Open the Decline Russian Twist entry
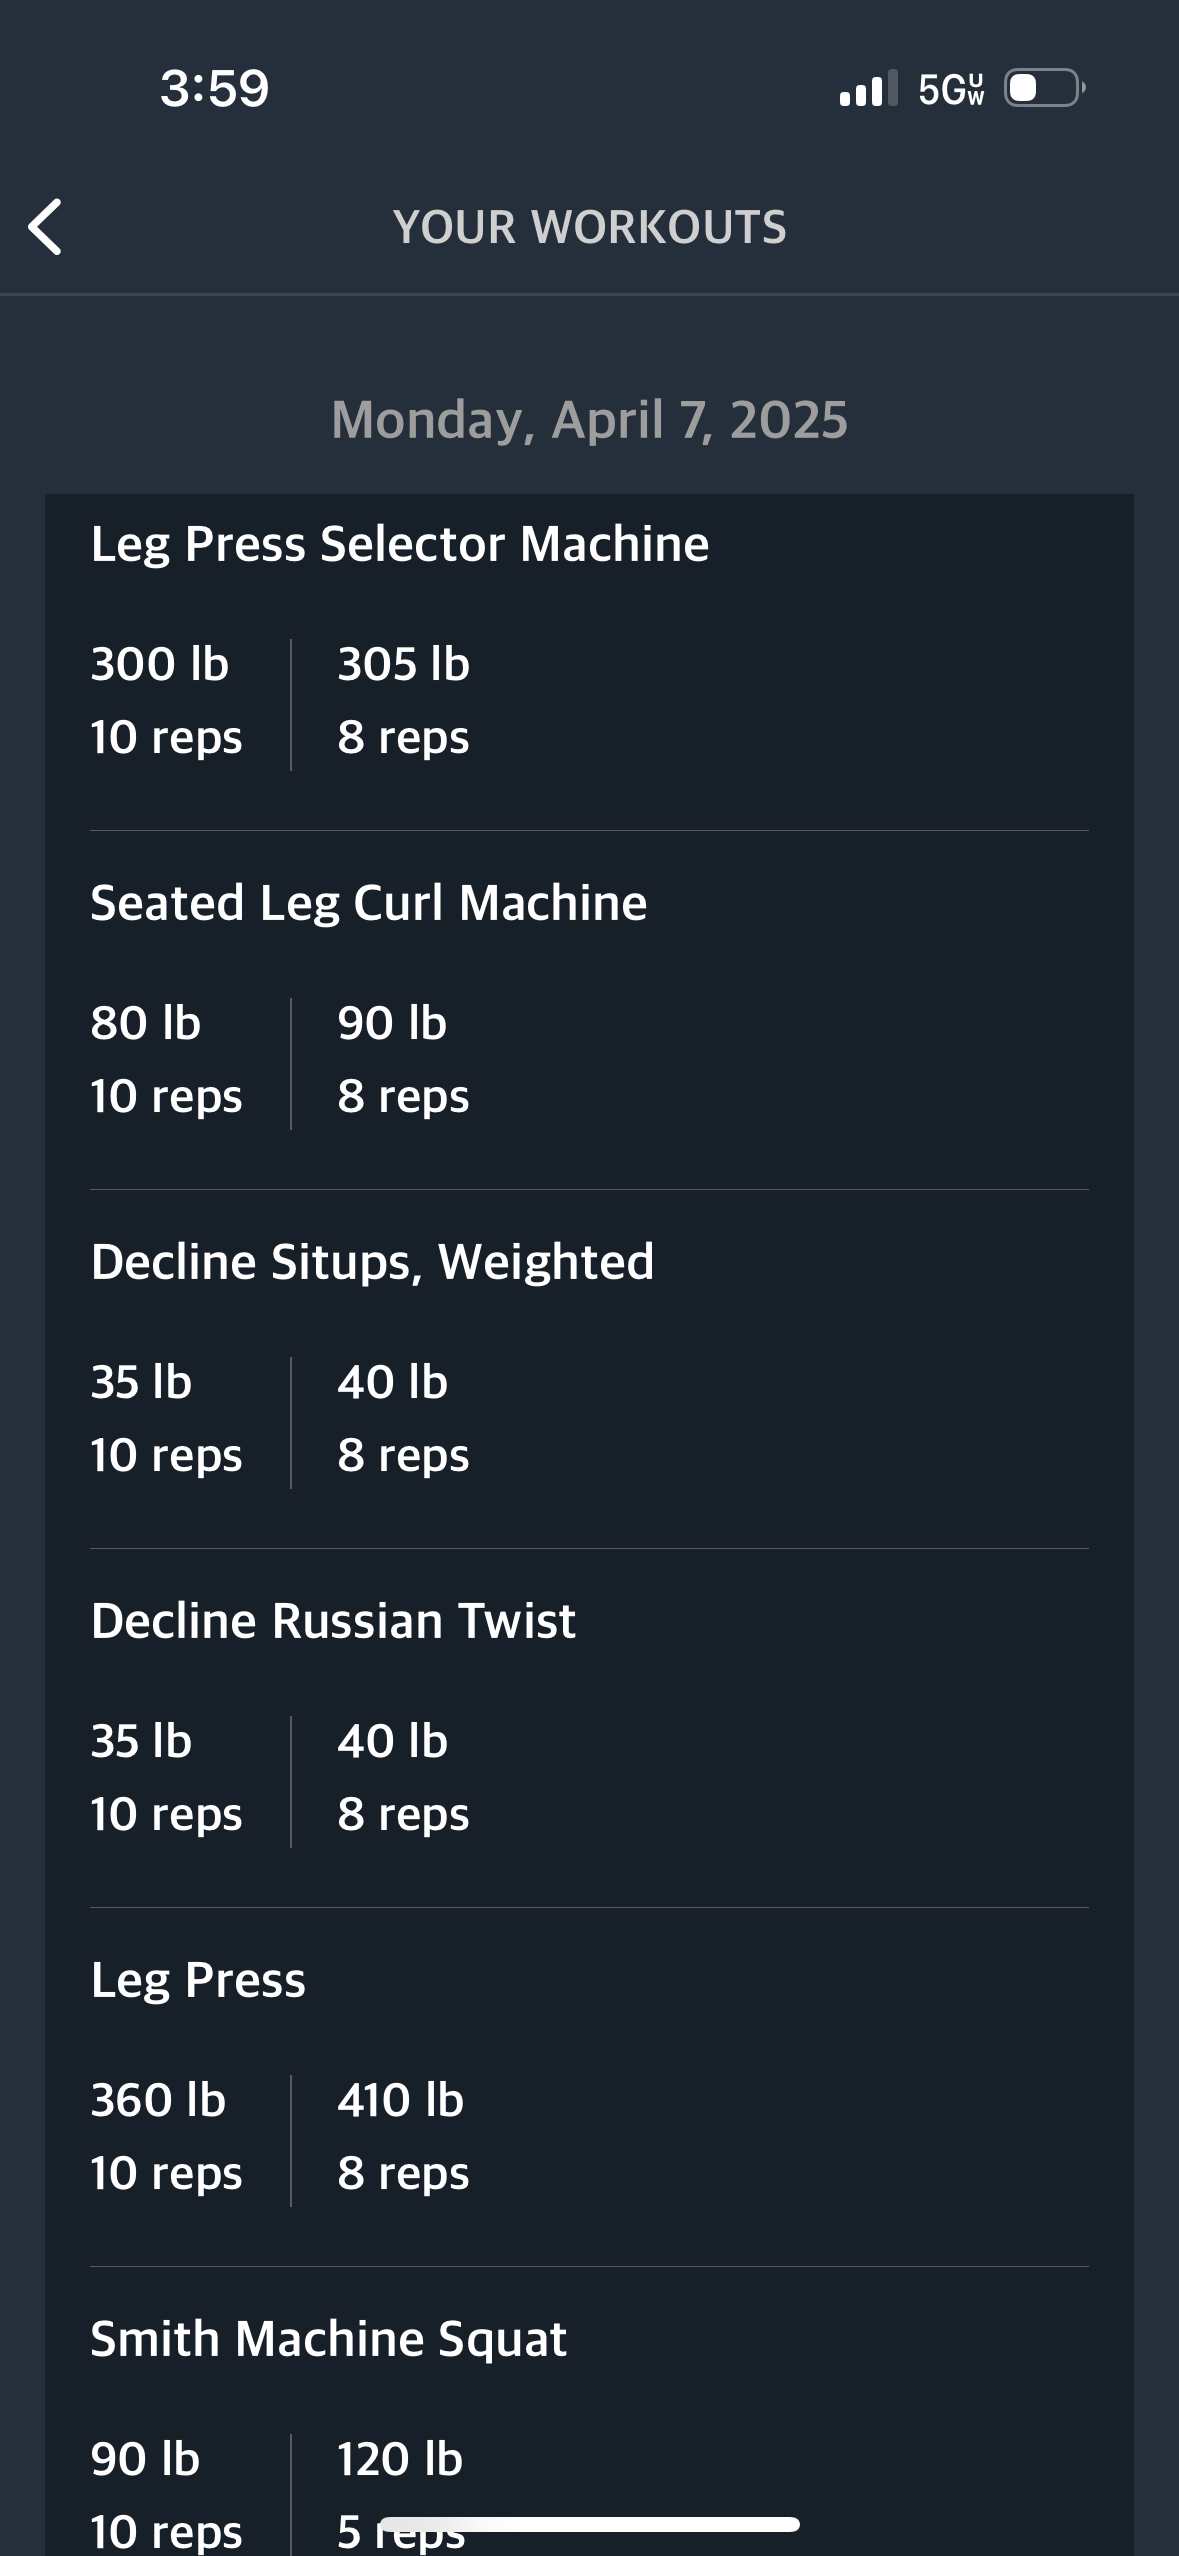Image resolution: width=1179 pixels, height=2556 pixels. [x=333, y=1621]
